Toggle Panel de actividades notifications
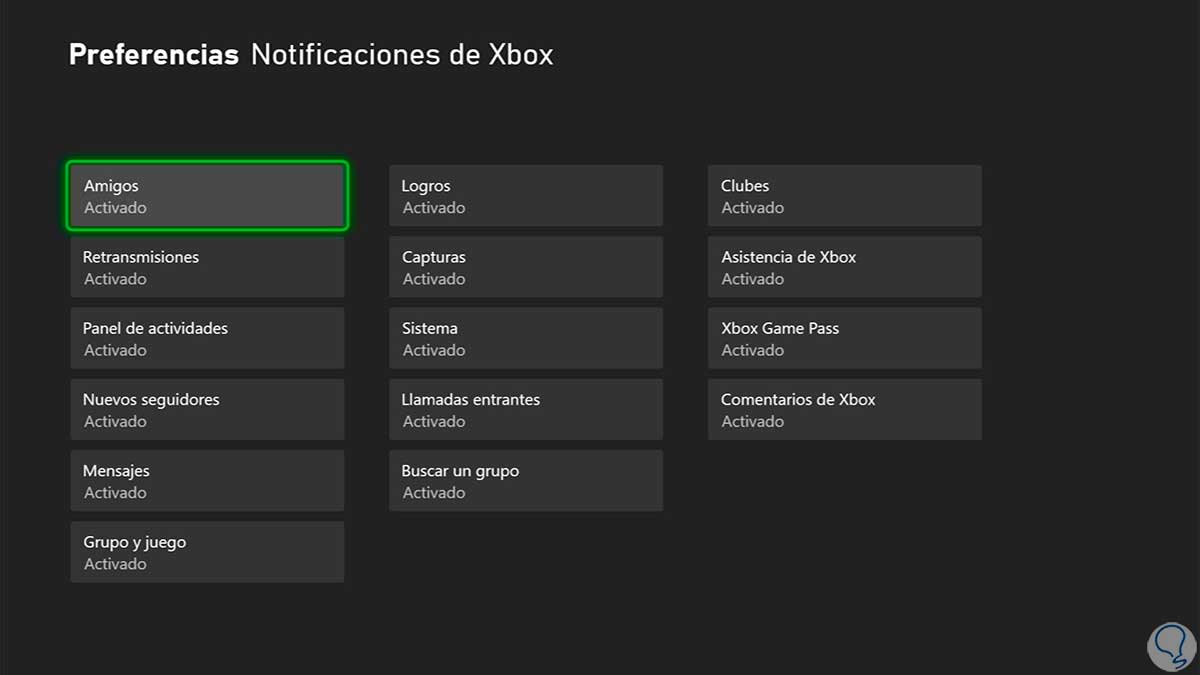Screen dimensions: 1200x675 [x=207, y=338]
